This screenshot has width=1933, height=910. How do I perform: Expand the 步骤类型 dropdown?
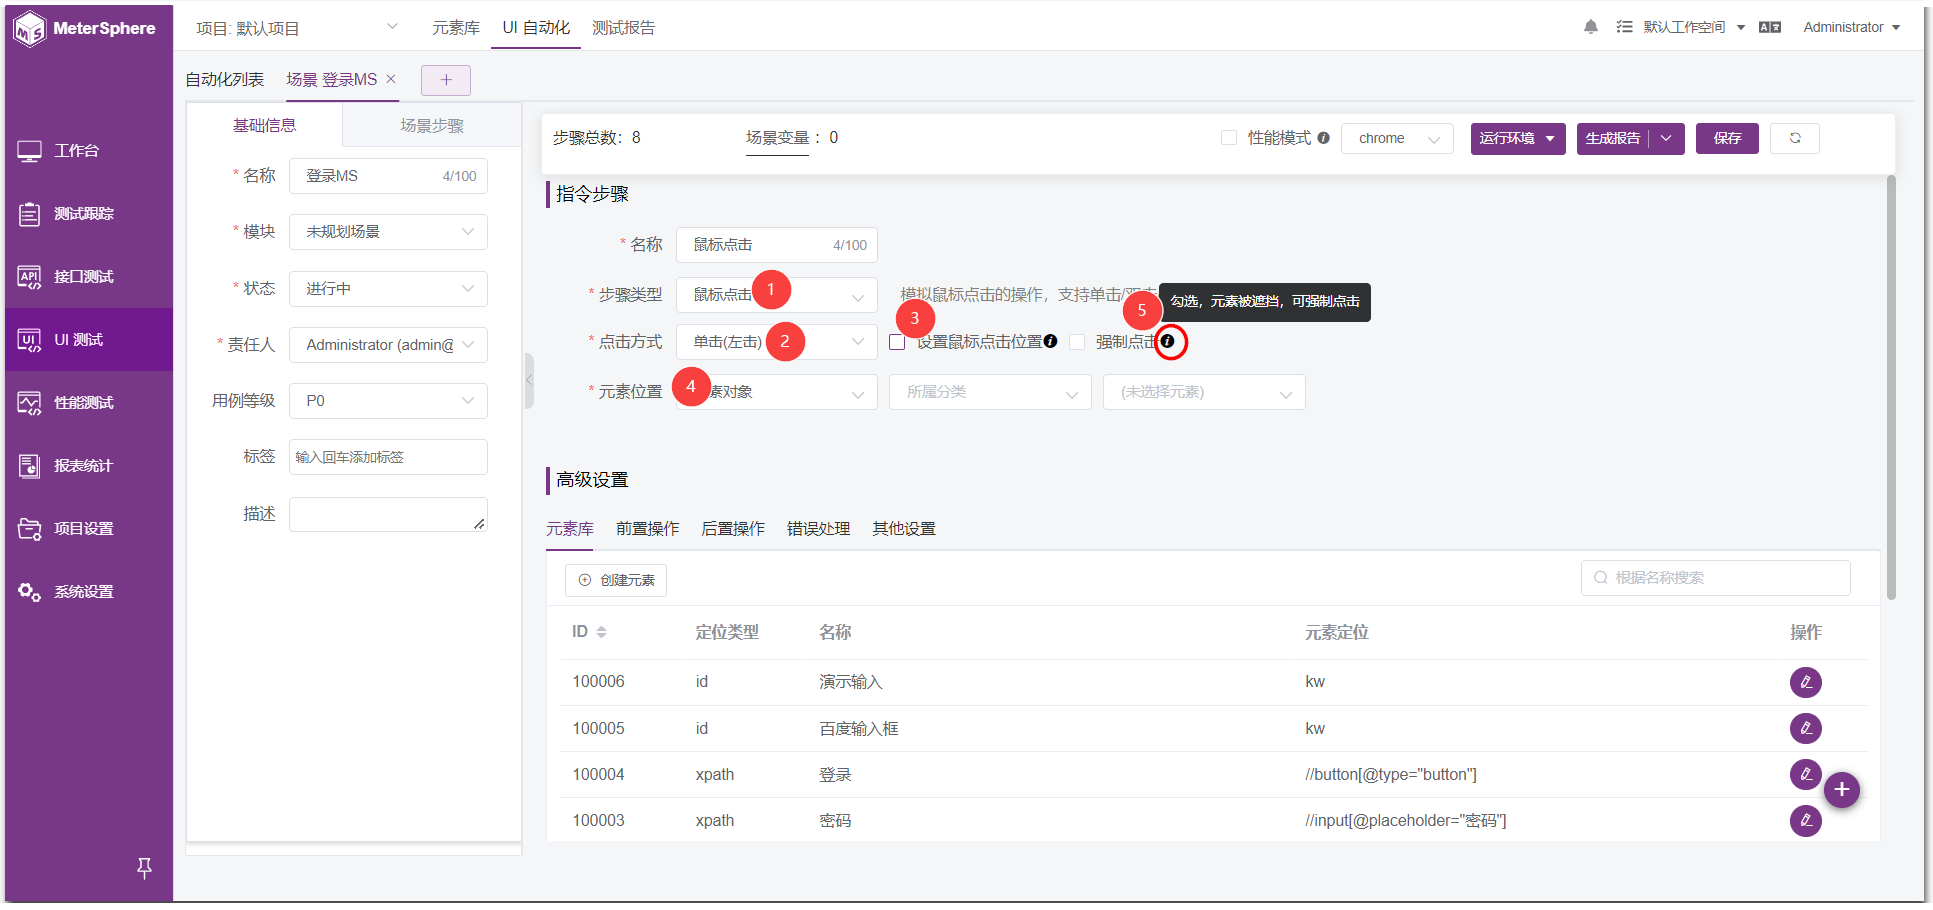777,295
